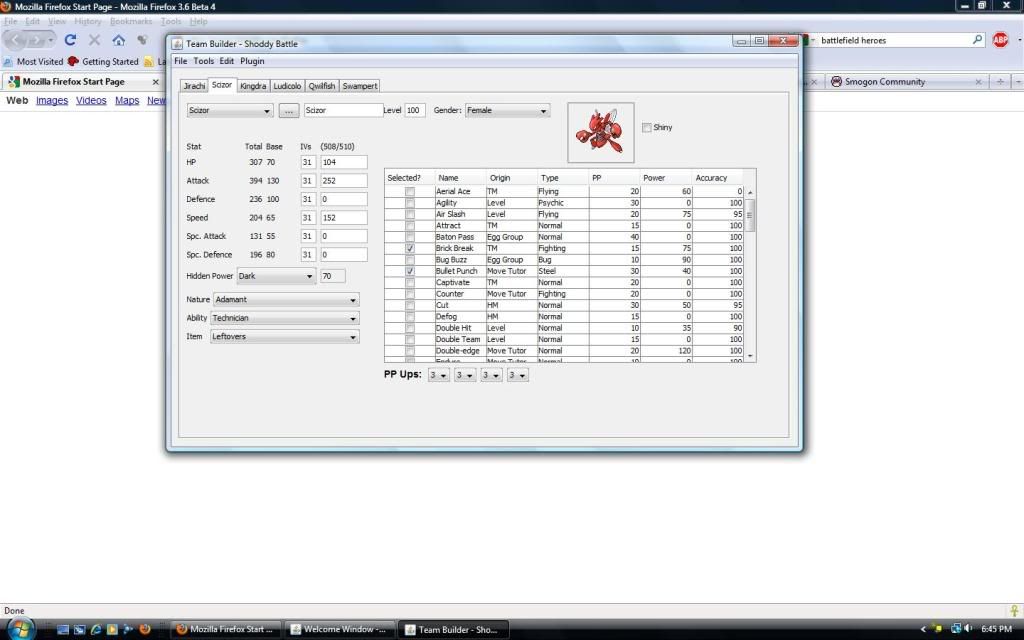Click the Firefox home icon
1024x640 pixels.
[118, 40]
